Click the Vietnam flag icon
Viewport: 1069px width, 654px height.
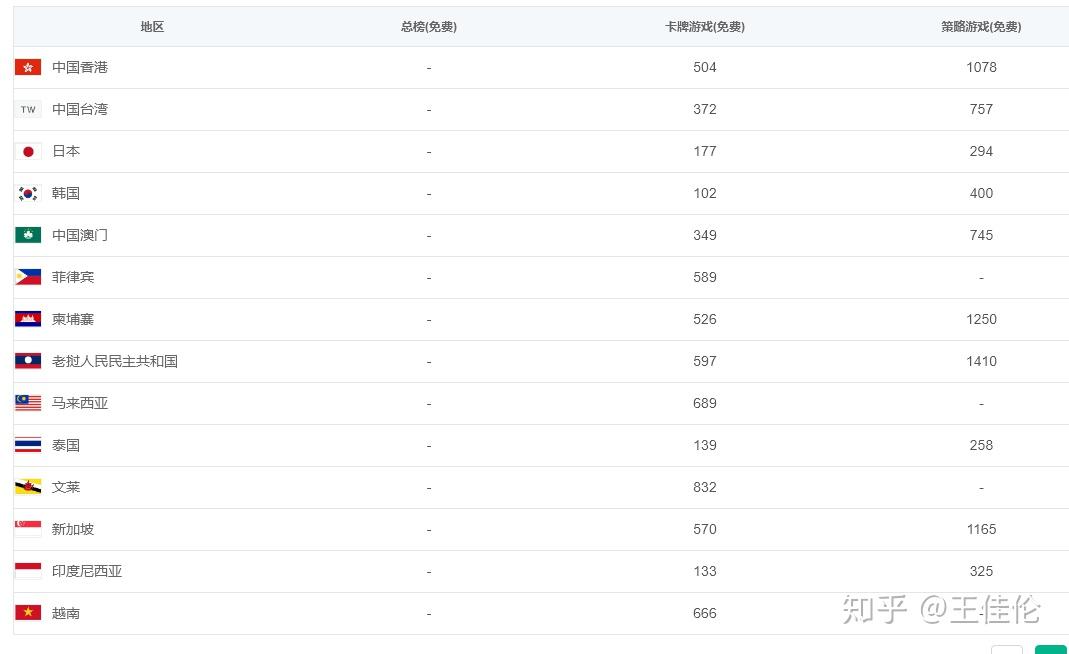pos(28,613)
